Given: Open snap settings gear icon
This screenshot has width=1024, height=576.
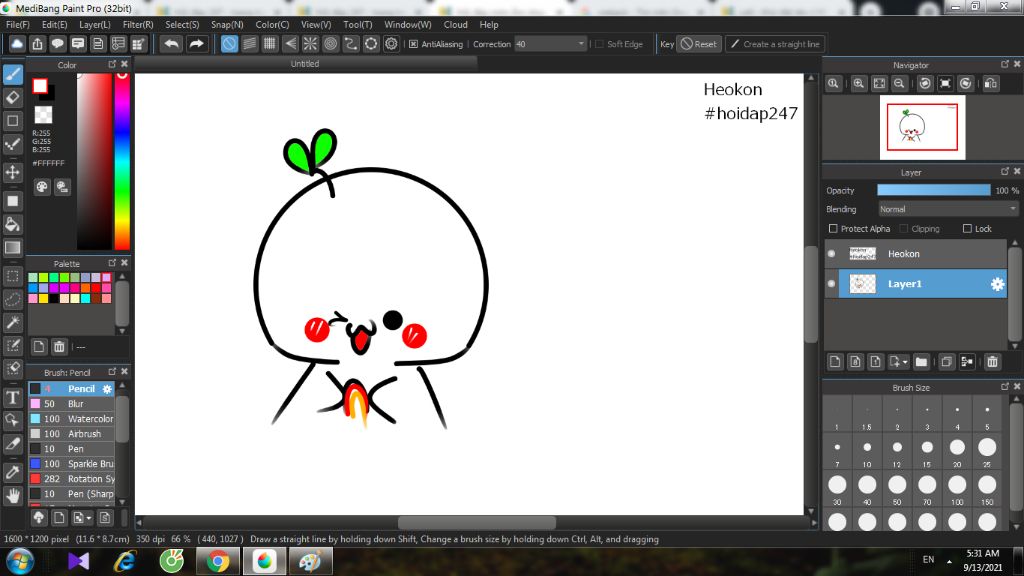Looking at the screenshot, I should [391, 44].
